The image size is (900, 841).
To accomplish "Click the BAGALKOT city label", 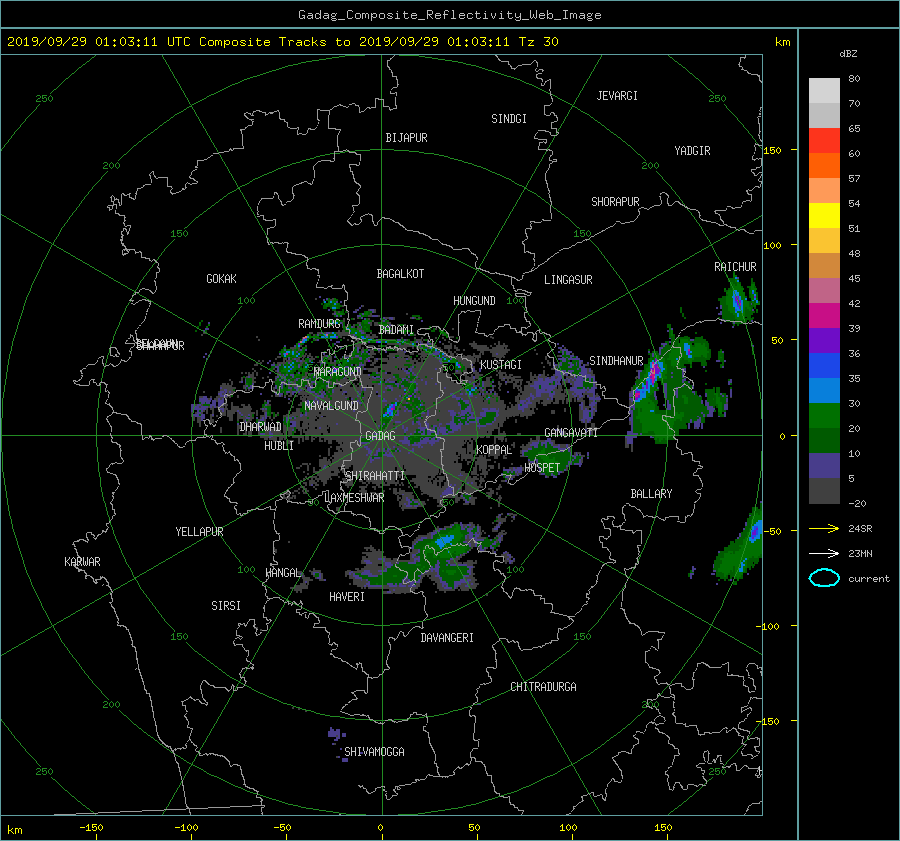I will coord(400,274).
